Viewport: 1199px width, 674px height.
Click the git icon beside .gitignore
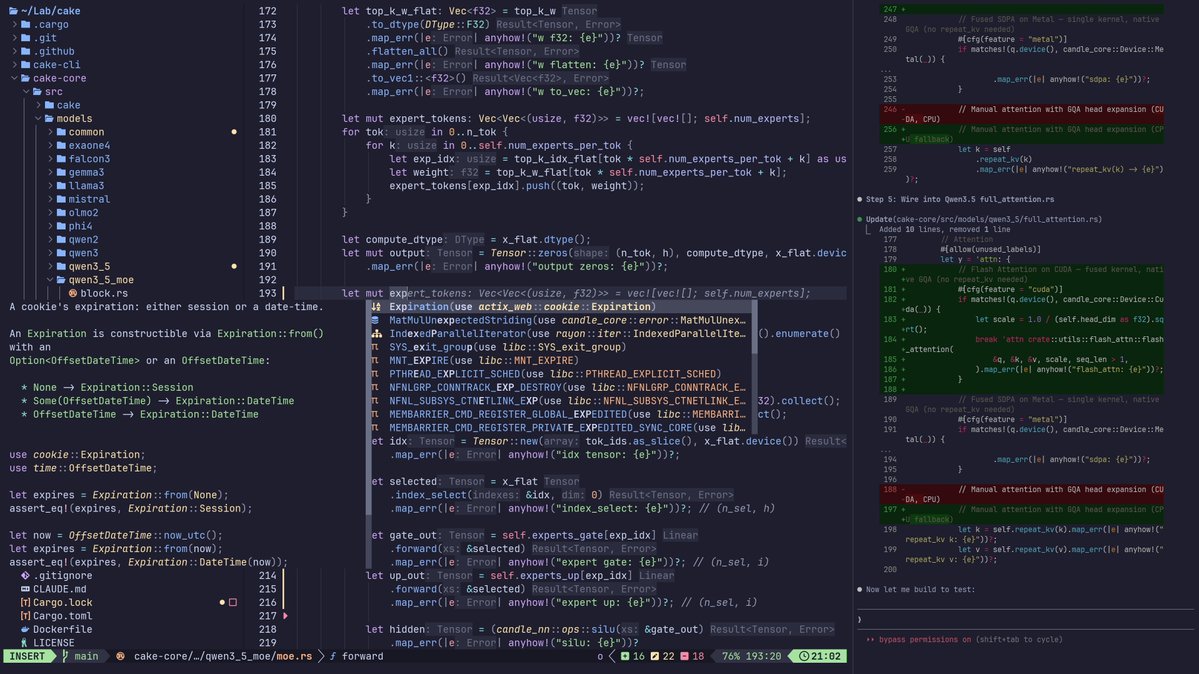[x=25, y=575]
